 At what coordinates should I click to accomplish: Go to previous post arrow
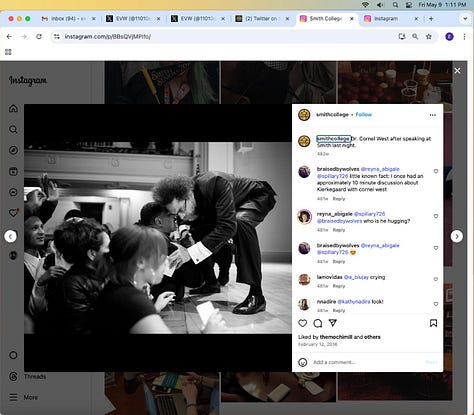tap(11, 236)
